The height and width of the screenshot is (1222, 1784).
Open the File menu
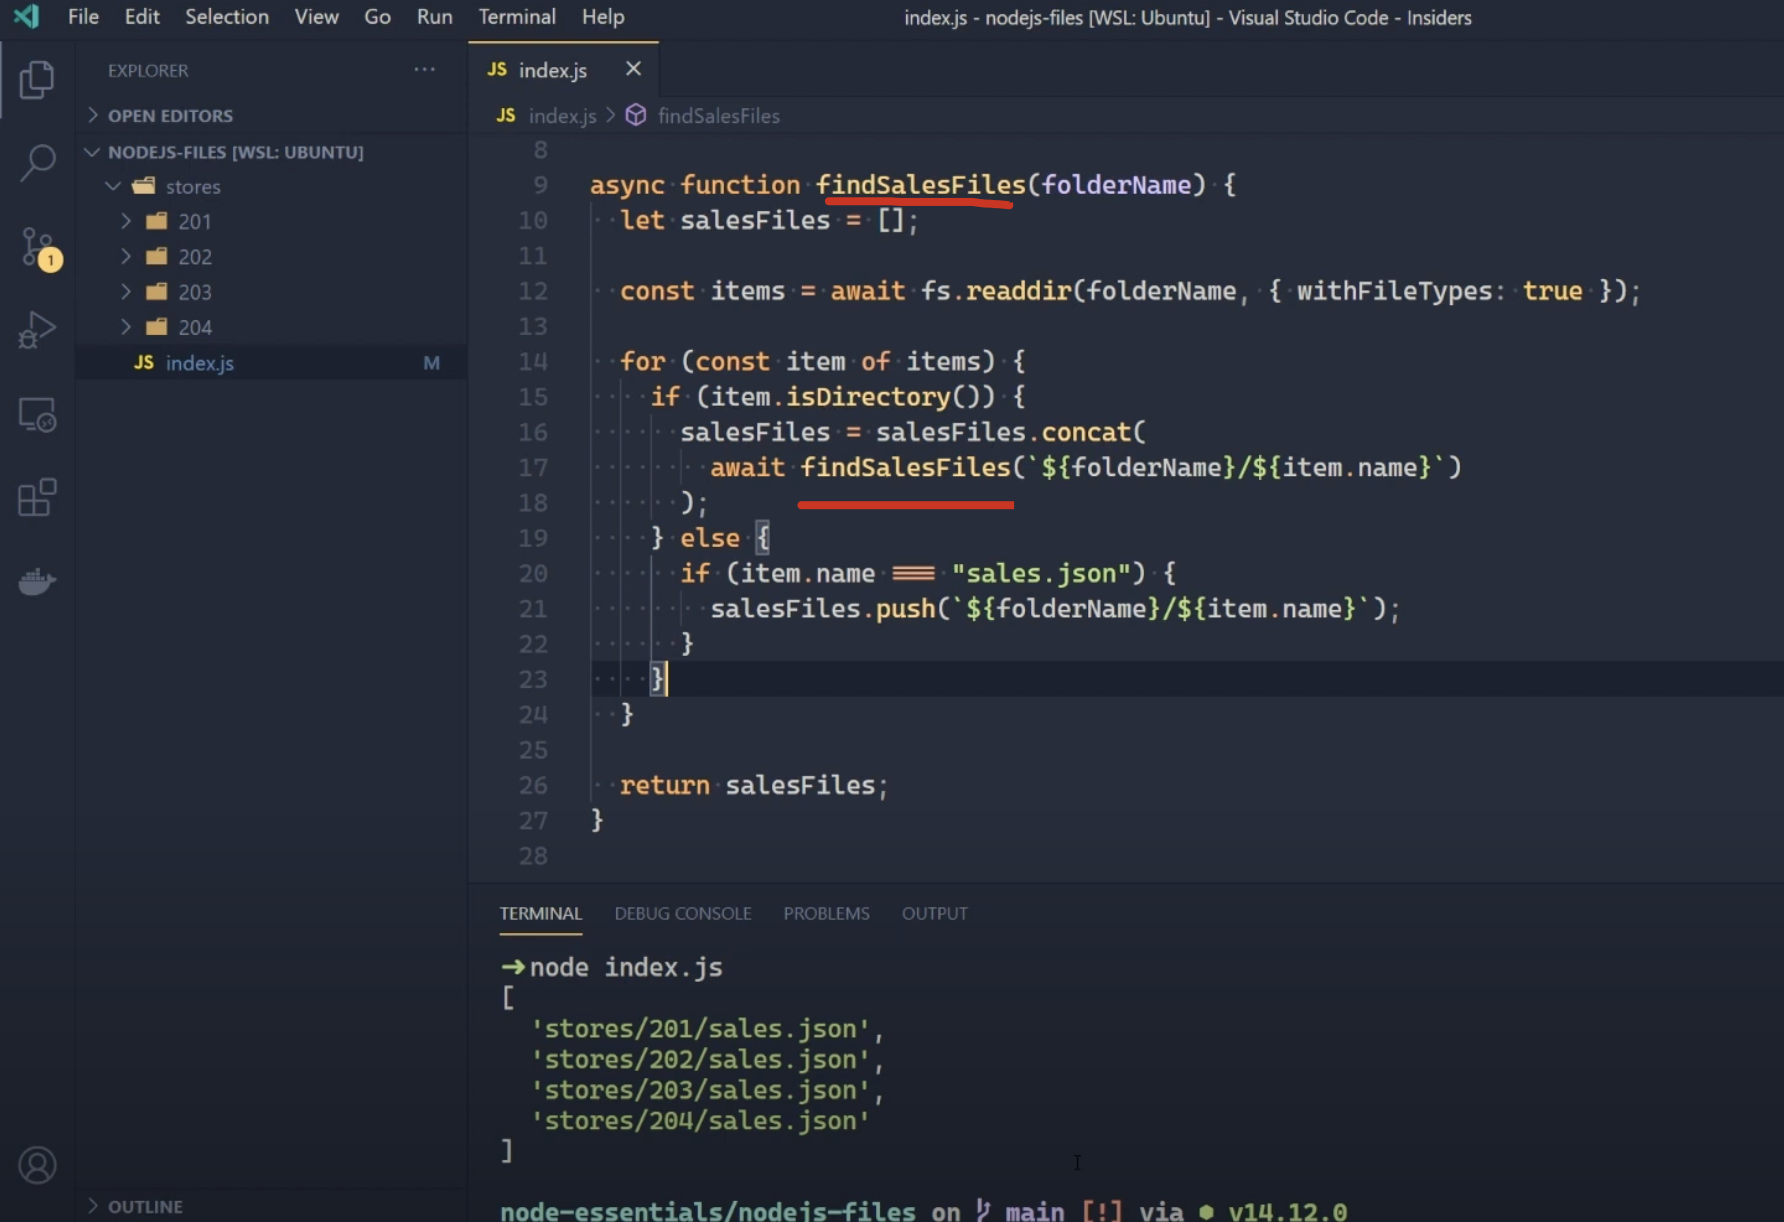83,17
